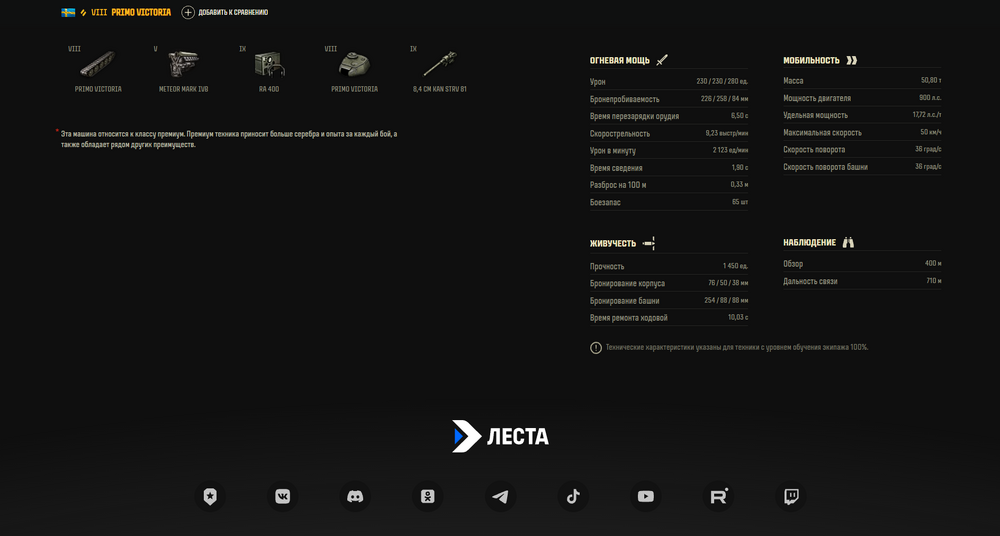Click the Живучесть section heading
The height and width of the screenshot is (536, 1000).
(613, 243)
